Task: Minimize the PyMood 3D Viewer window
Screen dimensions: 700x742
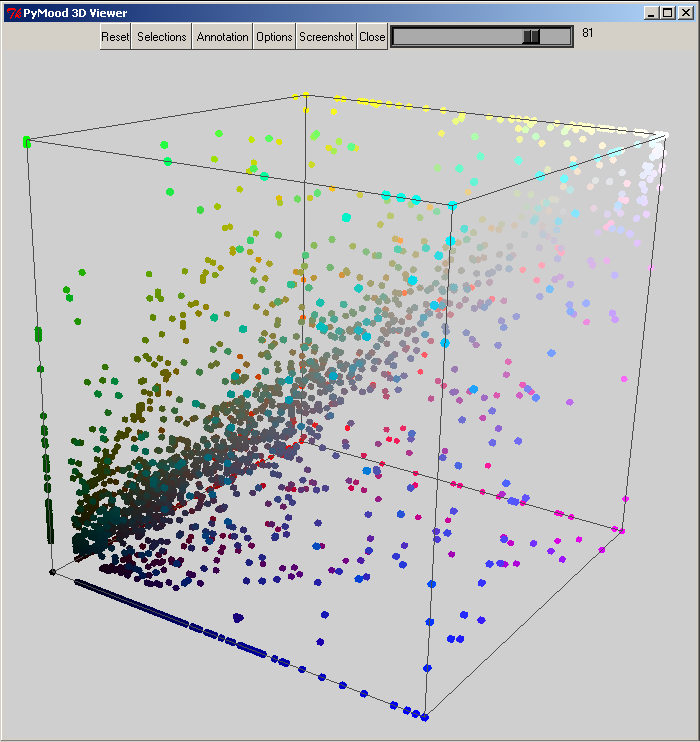Action: coord(651,13)
